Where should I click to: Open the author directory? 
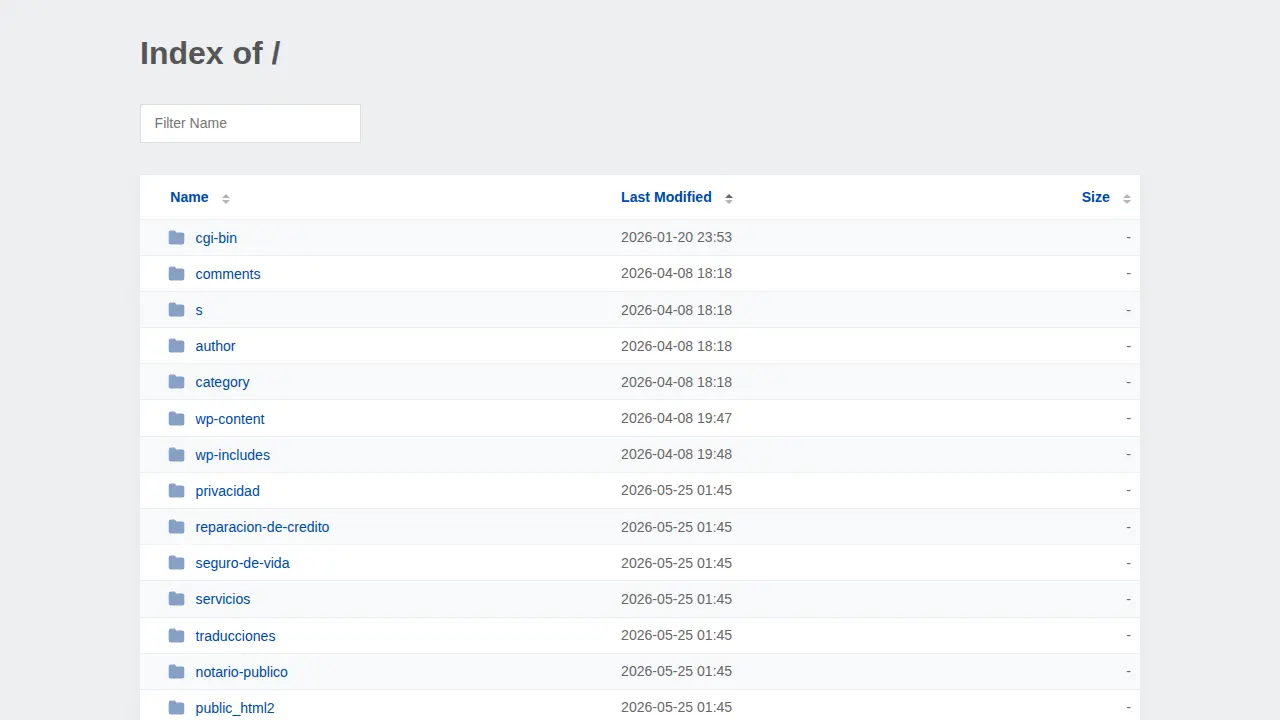pos(215,346)
